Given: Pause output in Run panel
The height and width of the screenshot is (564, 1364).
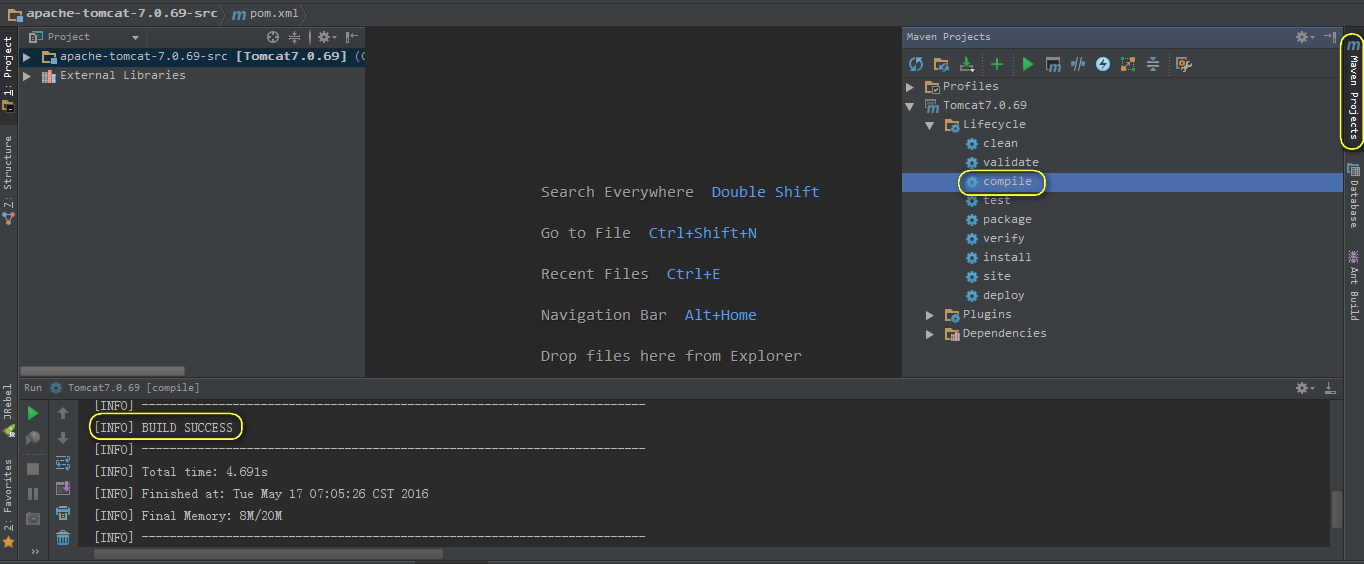Looking at the screenshot, I should (x=33, y=494).
